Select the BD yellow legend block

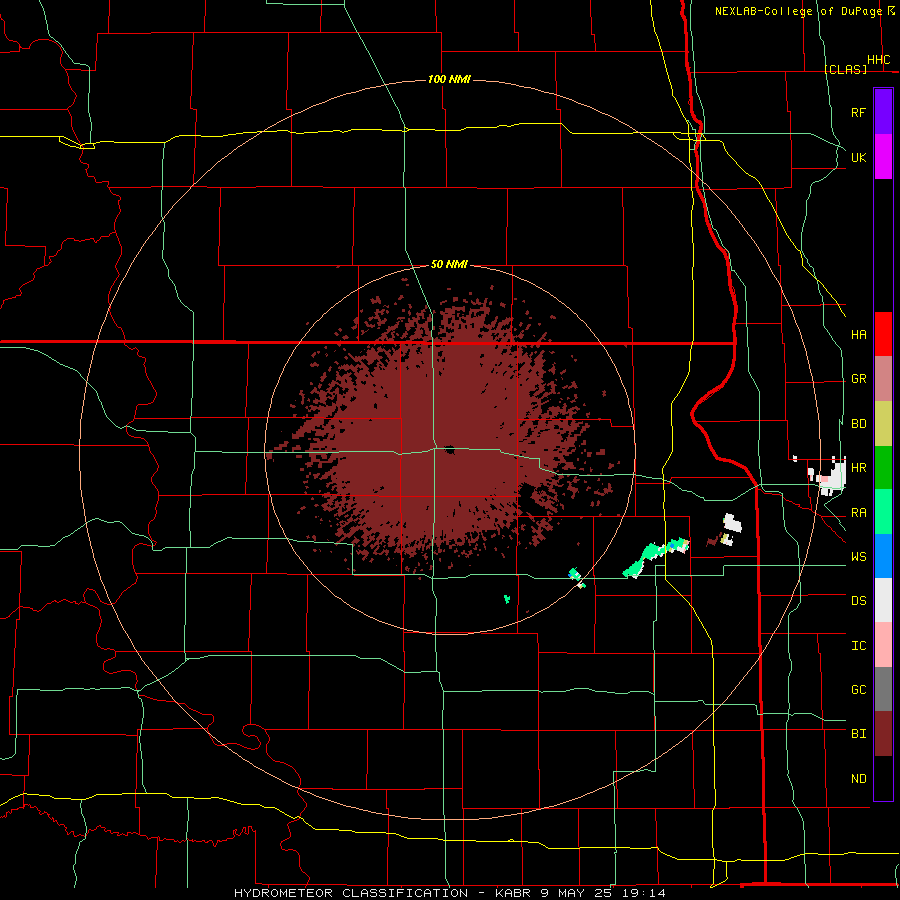coord(883,423)
